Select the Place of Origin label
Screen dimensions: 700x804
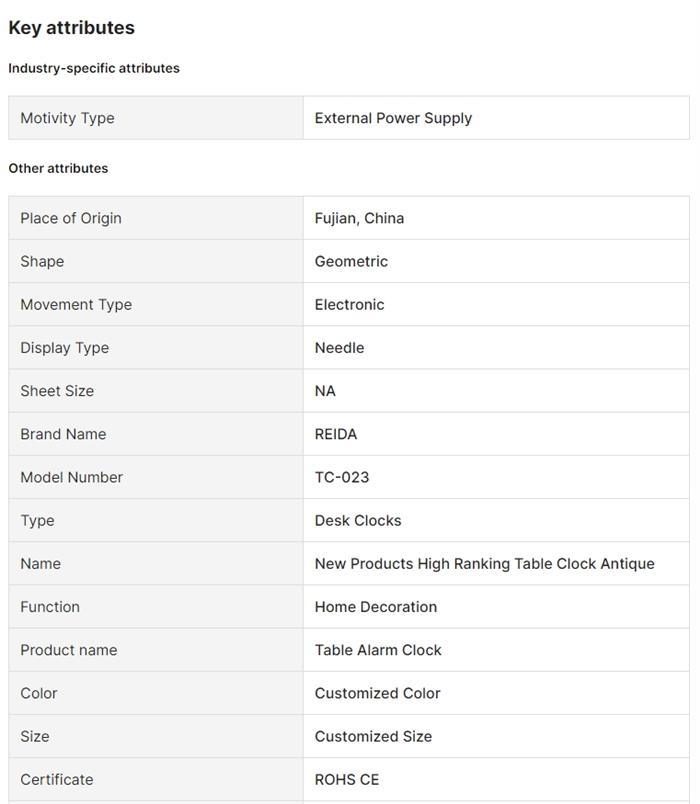(x=71, y=218)
